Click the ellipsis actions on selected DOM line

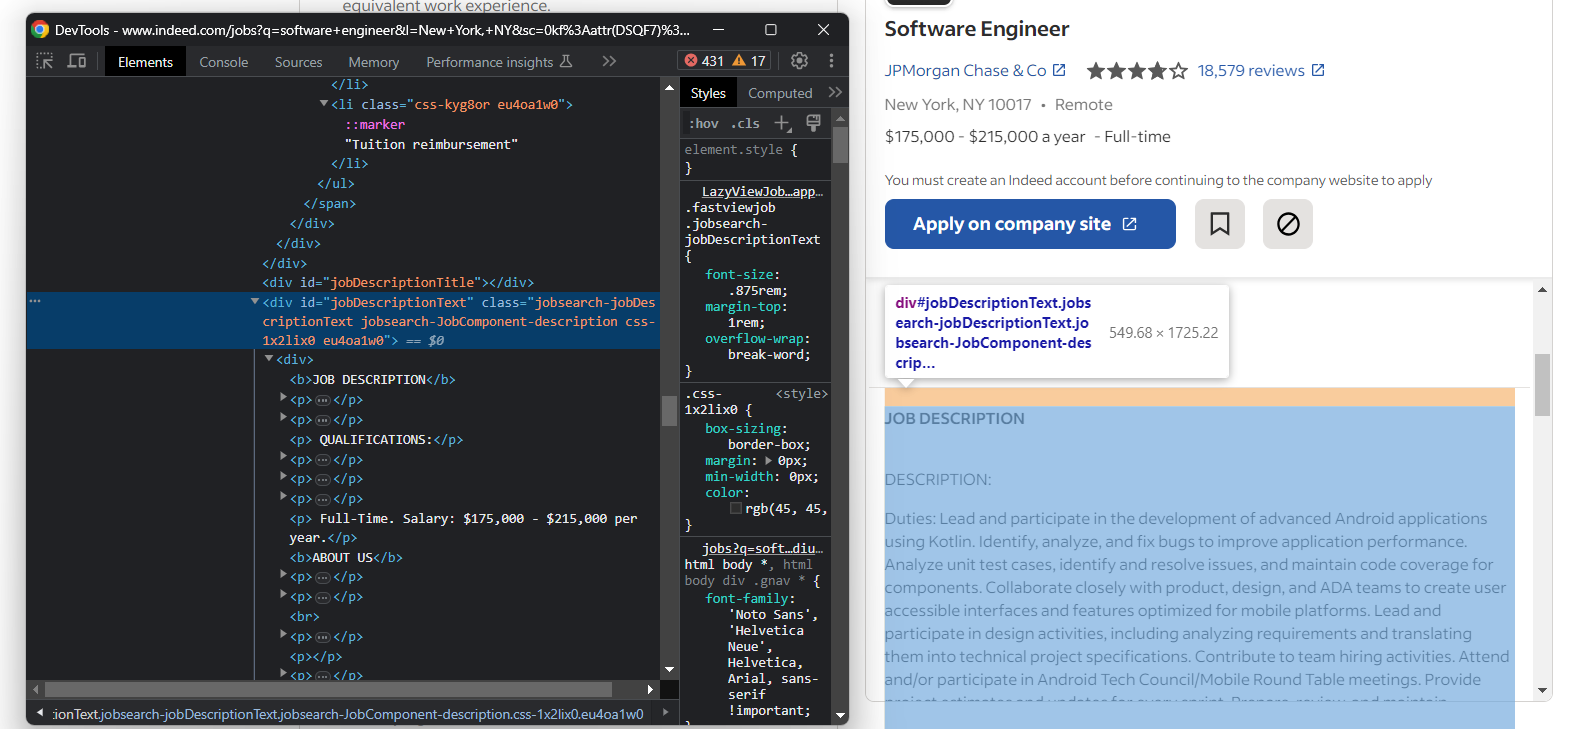pos(35,301)
